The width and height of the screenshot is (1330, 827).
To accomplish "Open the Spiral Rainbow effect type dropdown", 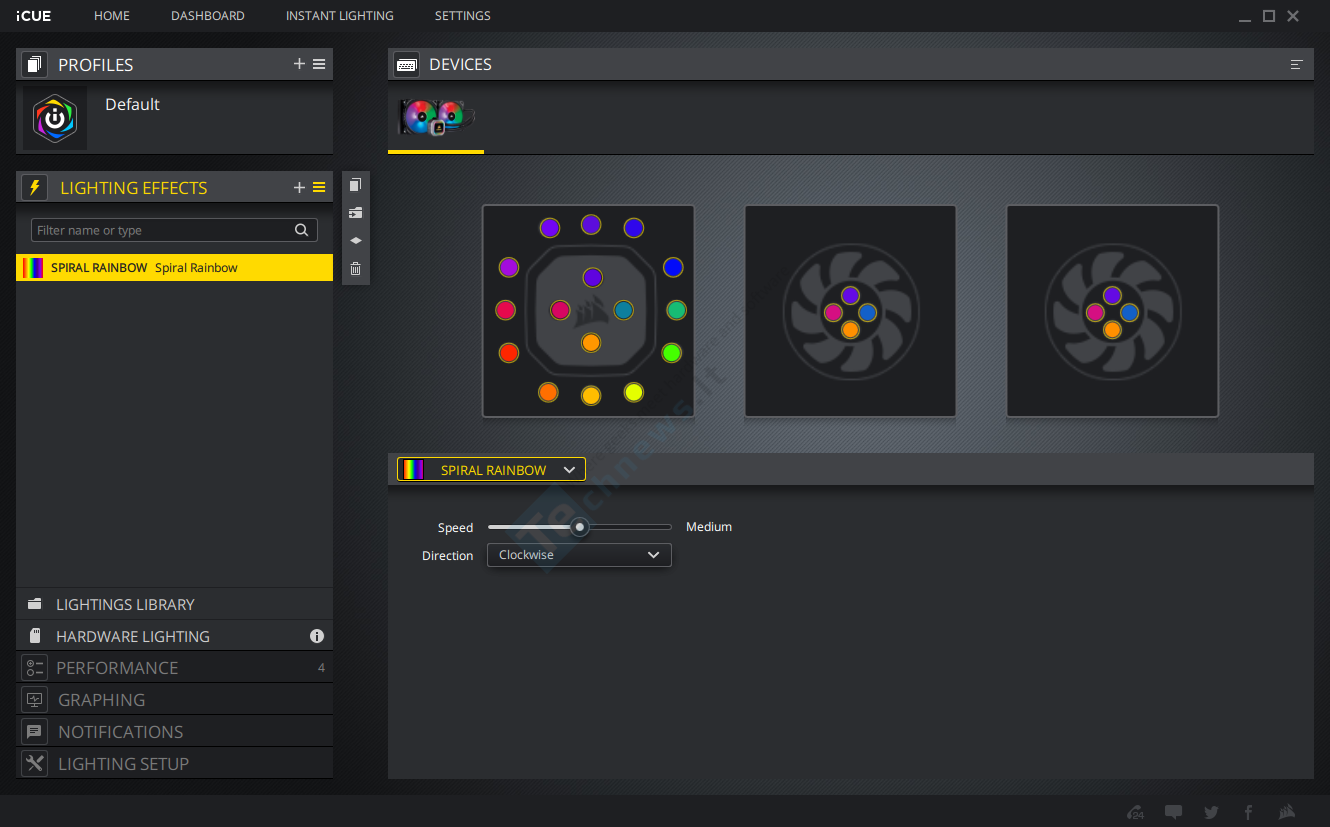I will coord(491,470).
